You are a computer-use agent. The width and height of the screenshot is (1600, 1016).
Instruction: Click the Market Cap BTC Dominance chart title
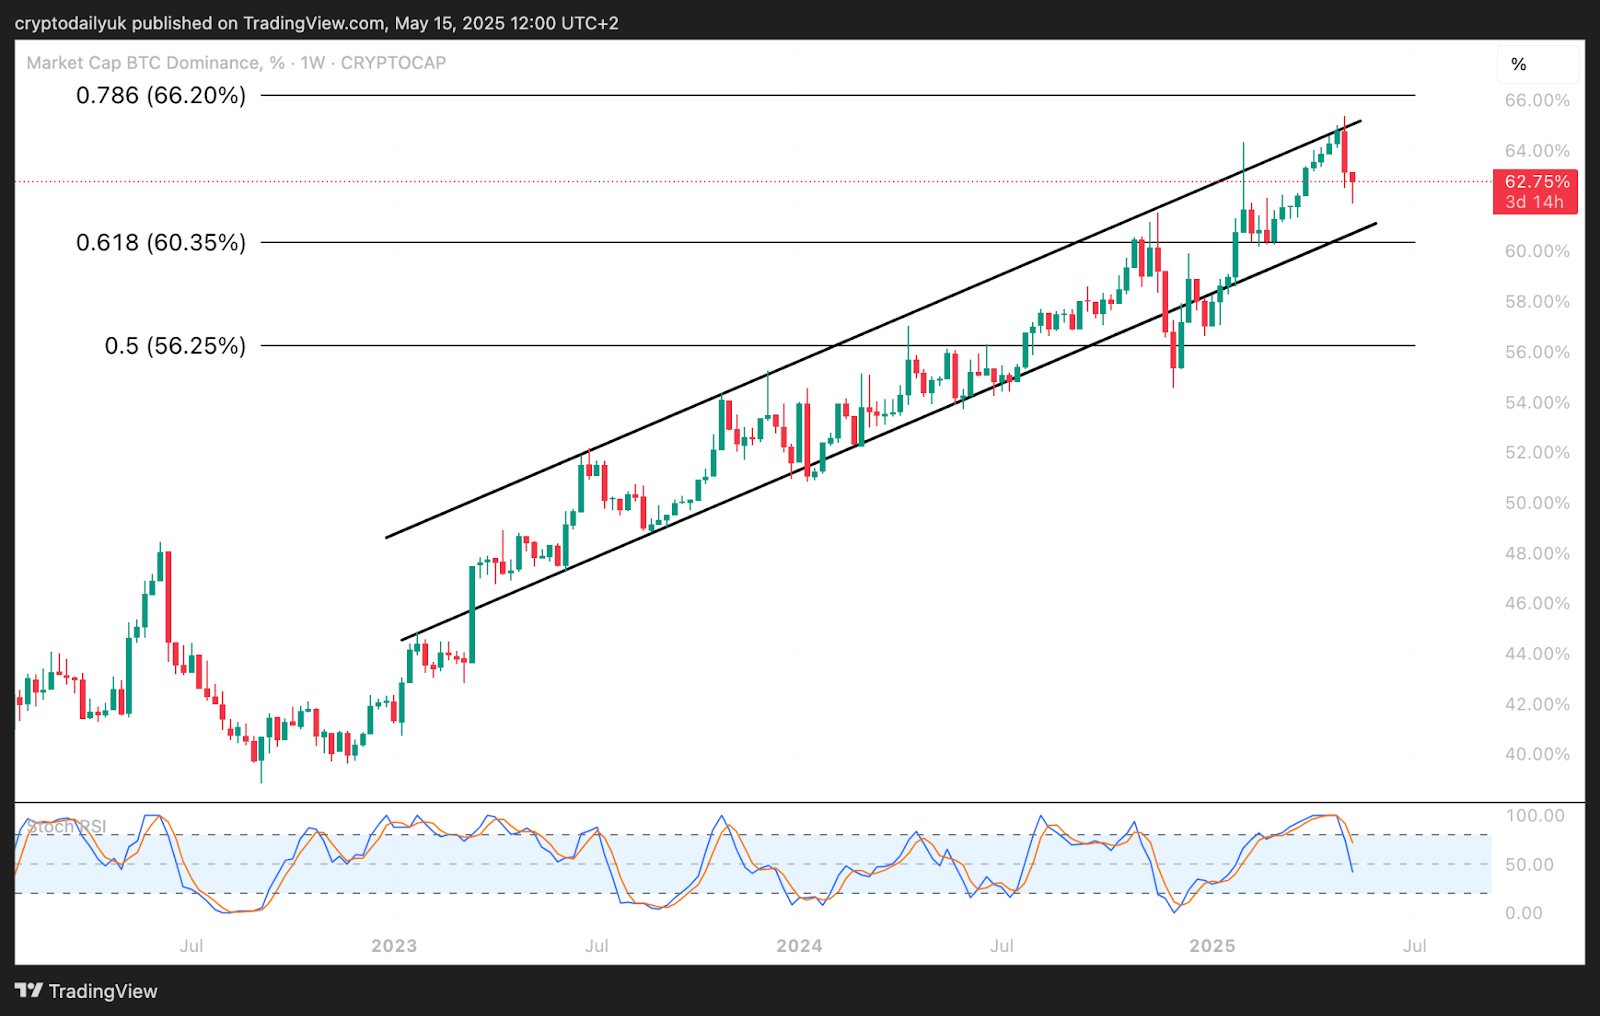[x=236, y=62]
